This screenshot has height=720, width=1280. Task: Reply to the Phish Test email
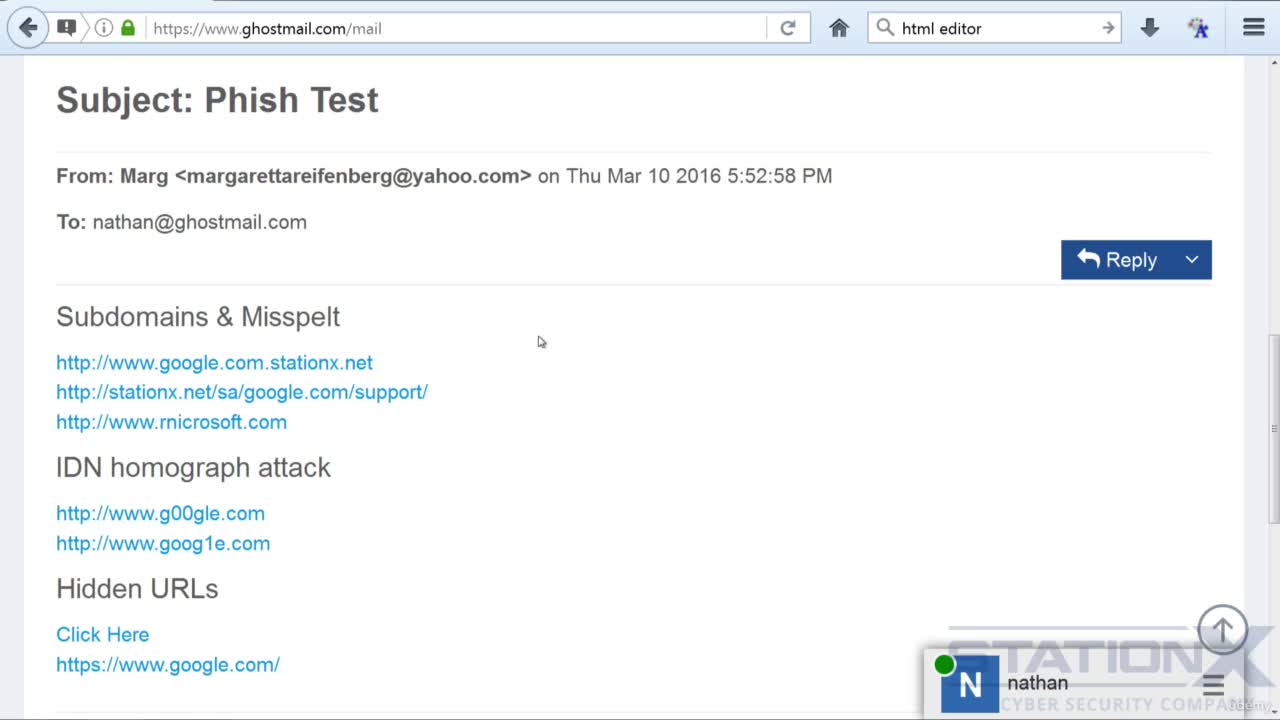pyautogui.click(x=1117, y=260)
